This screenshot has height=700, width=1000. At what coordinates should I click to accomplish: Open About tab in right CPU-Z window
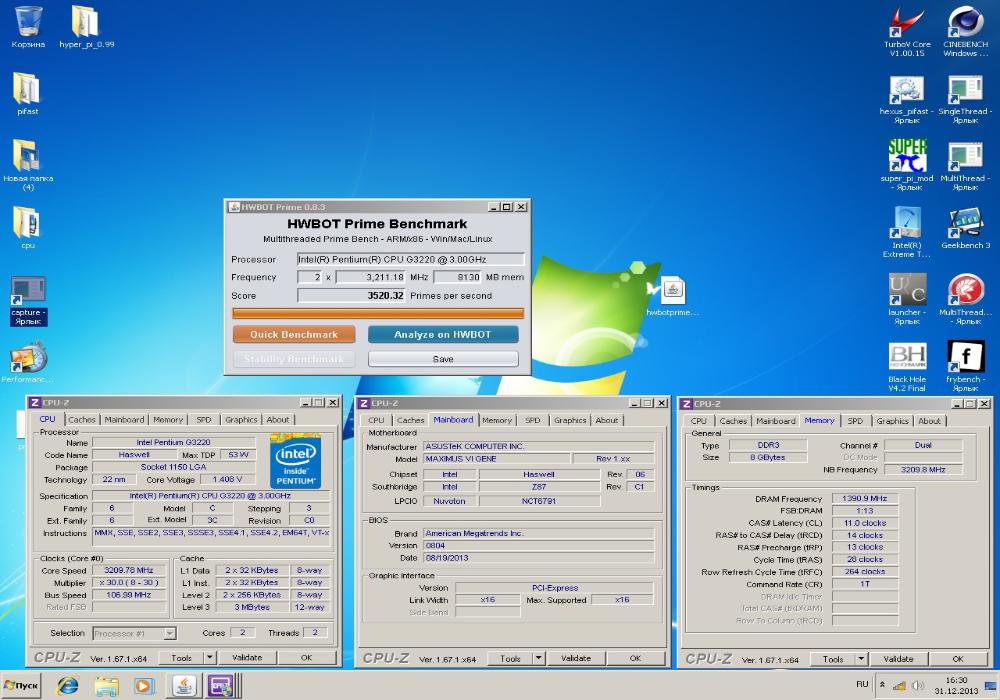pyautogui.click(x=929, y=421)
